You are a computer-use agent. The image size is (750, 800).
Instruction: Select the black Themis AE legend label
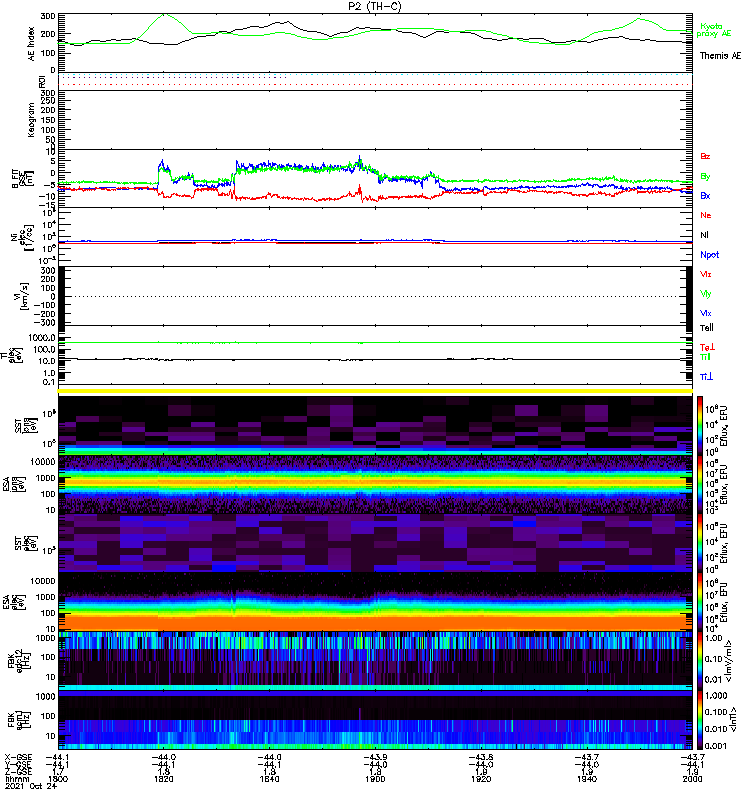coord(720,56)
